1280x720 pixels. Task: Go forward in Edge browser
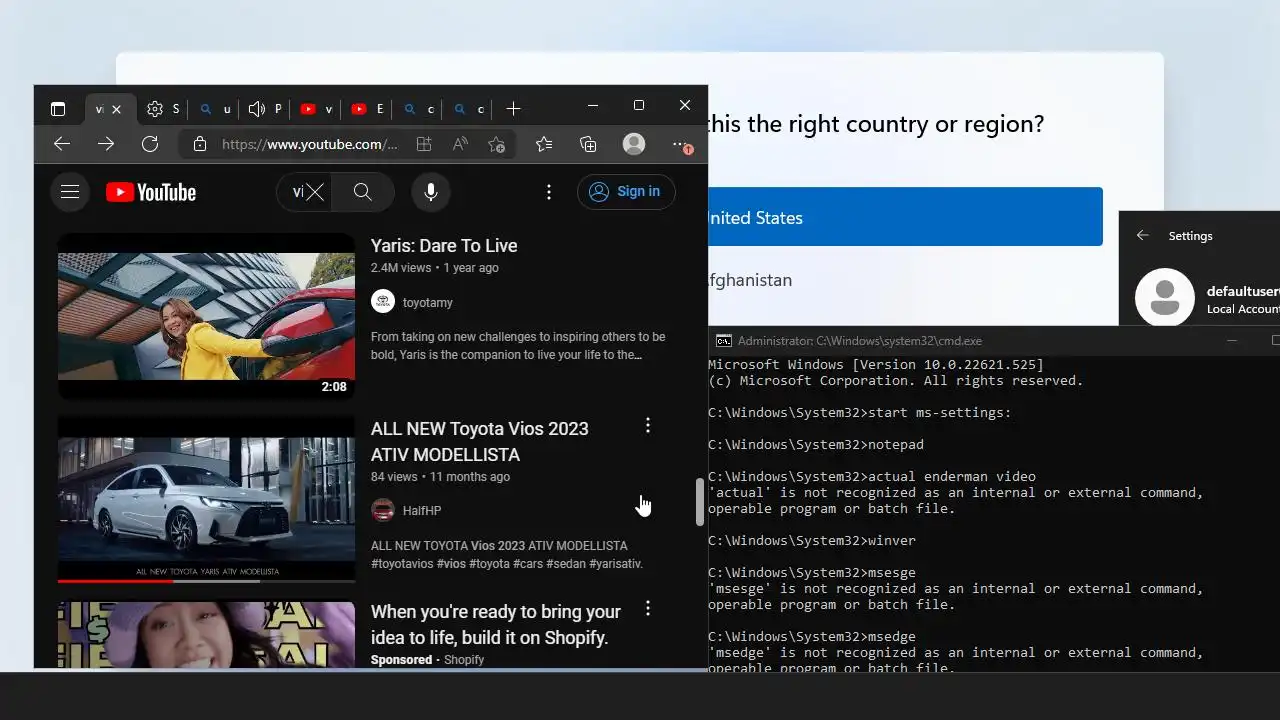tap(106, 144)
